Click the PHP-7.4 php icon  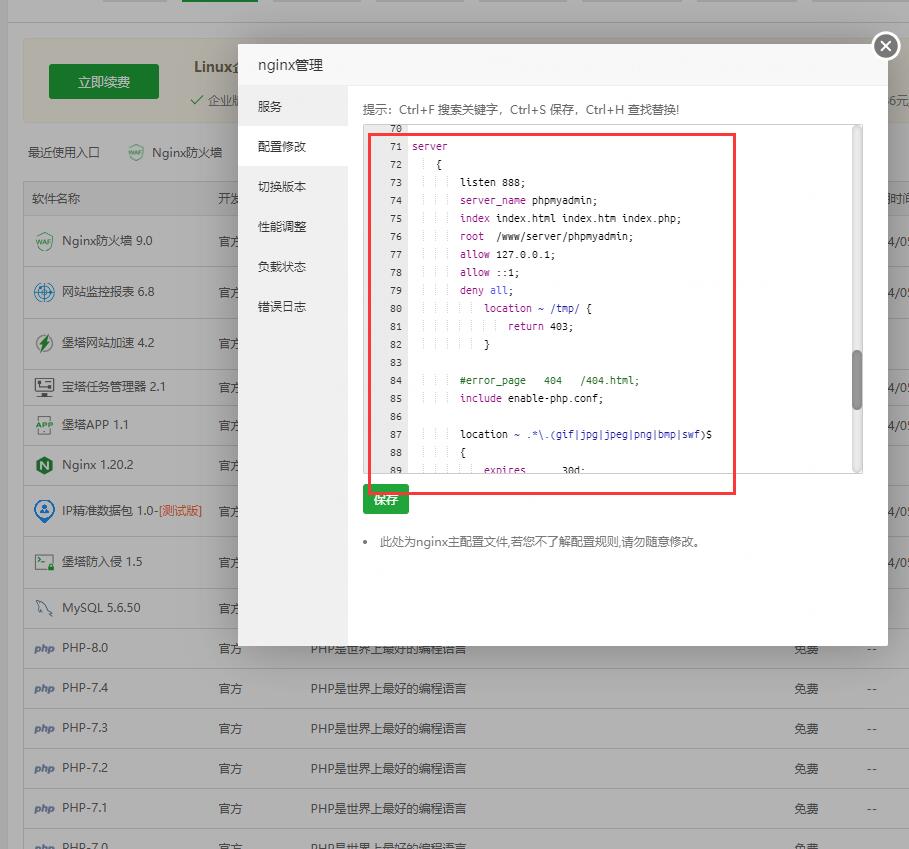pos(44,688)
